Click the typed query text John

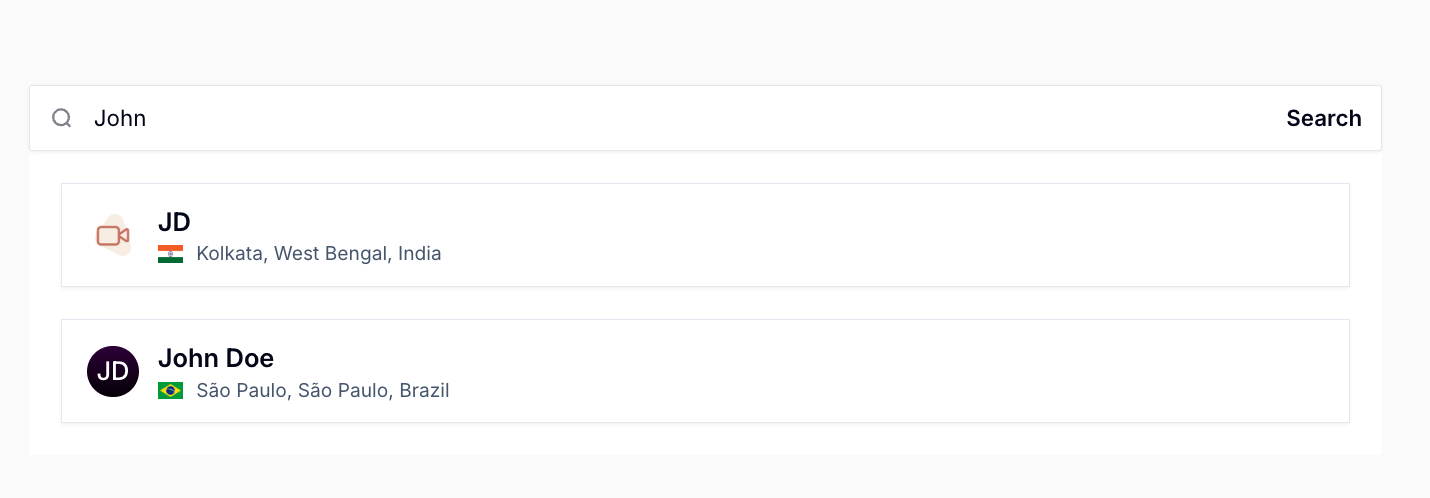point(120,118)
